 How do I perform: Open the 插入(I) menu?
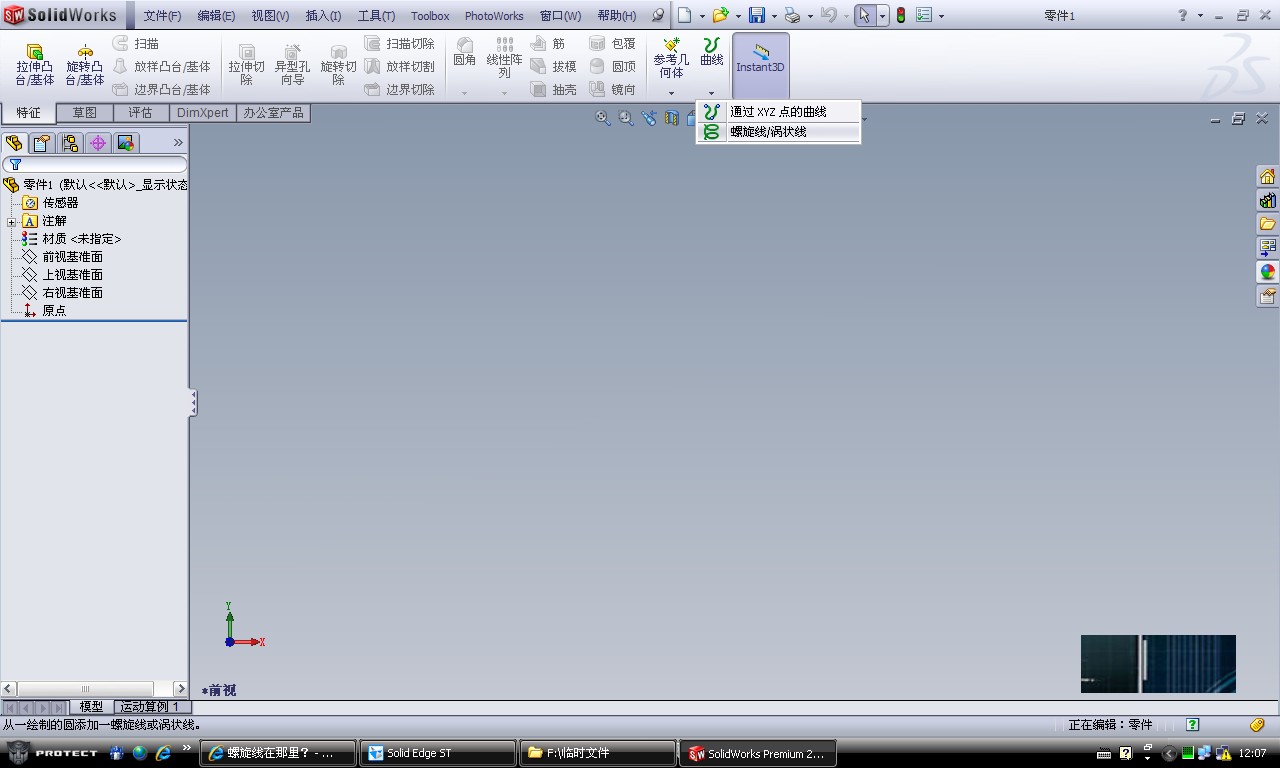tap(323, 16)
